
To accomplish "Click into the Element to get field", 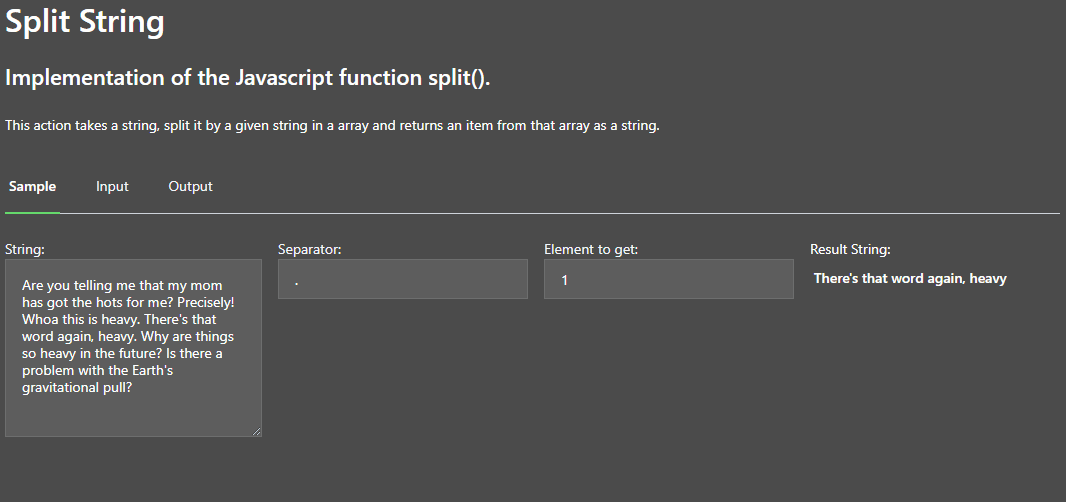I will click(668, 280).
